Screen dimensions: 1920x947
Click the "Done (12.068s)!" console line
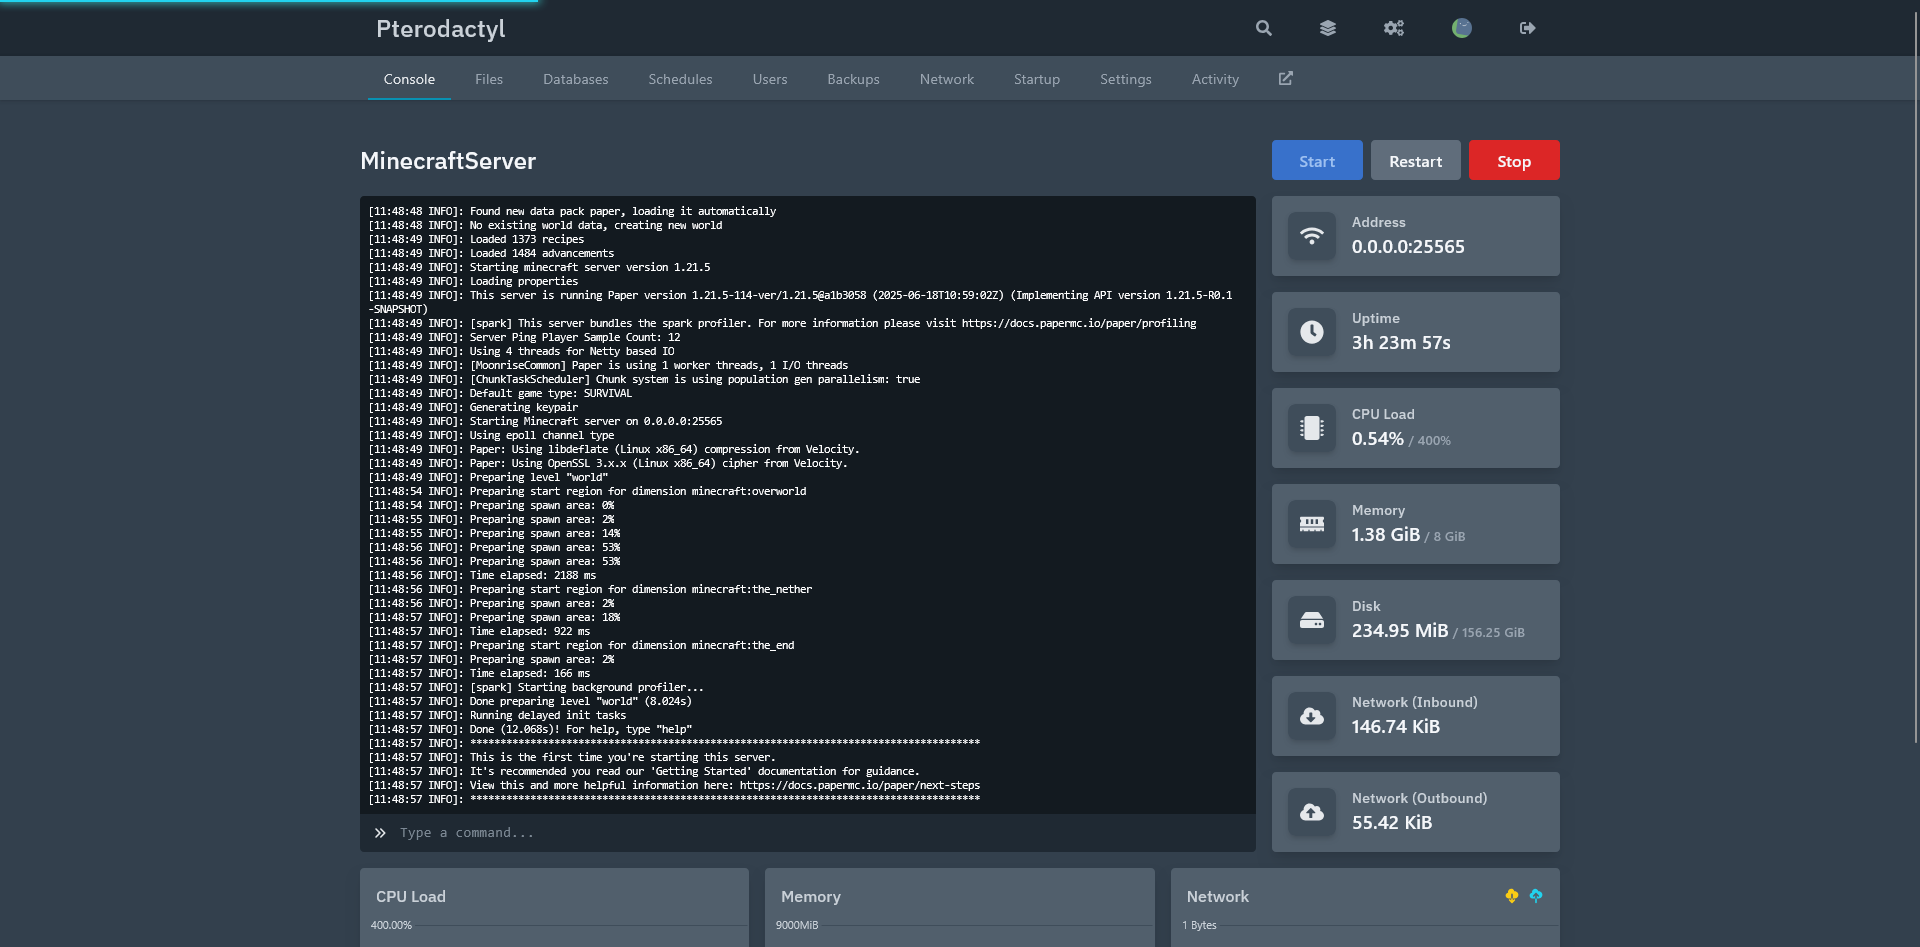[530, 729]
